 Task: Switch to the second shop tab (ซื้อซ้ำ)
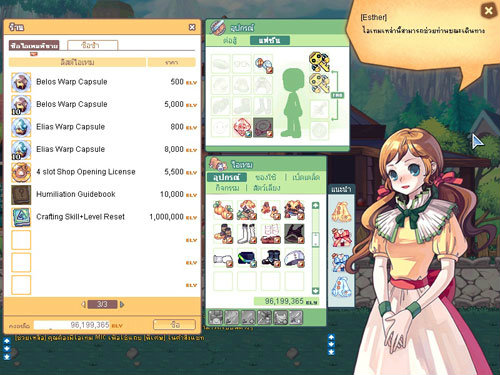pos(93,45)
